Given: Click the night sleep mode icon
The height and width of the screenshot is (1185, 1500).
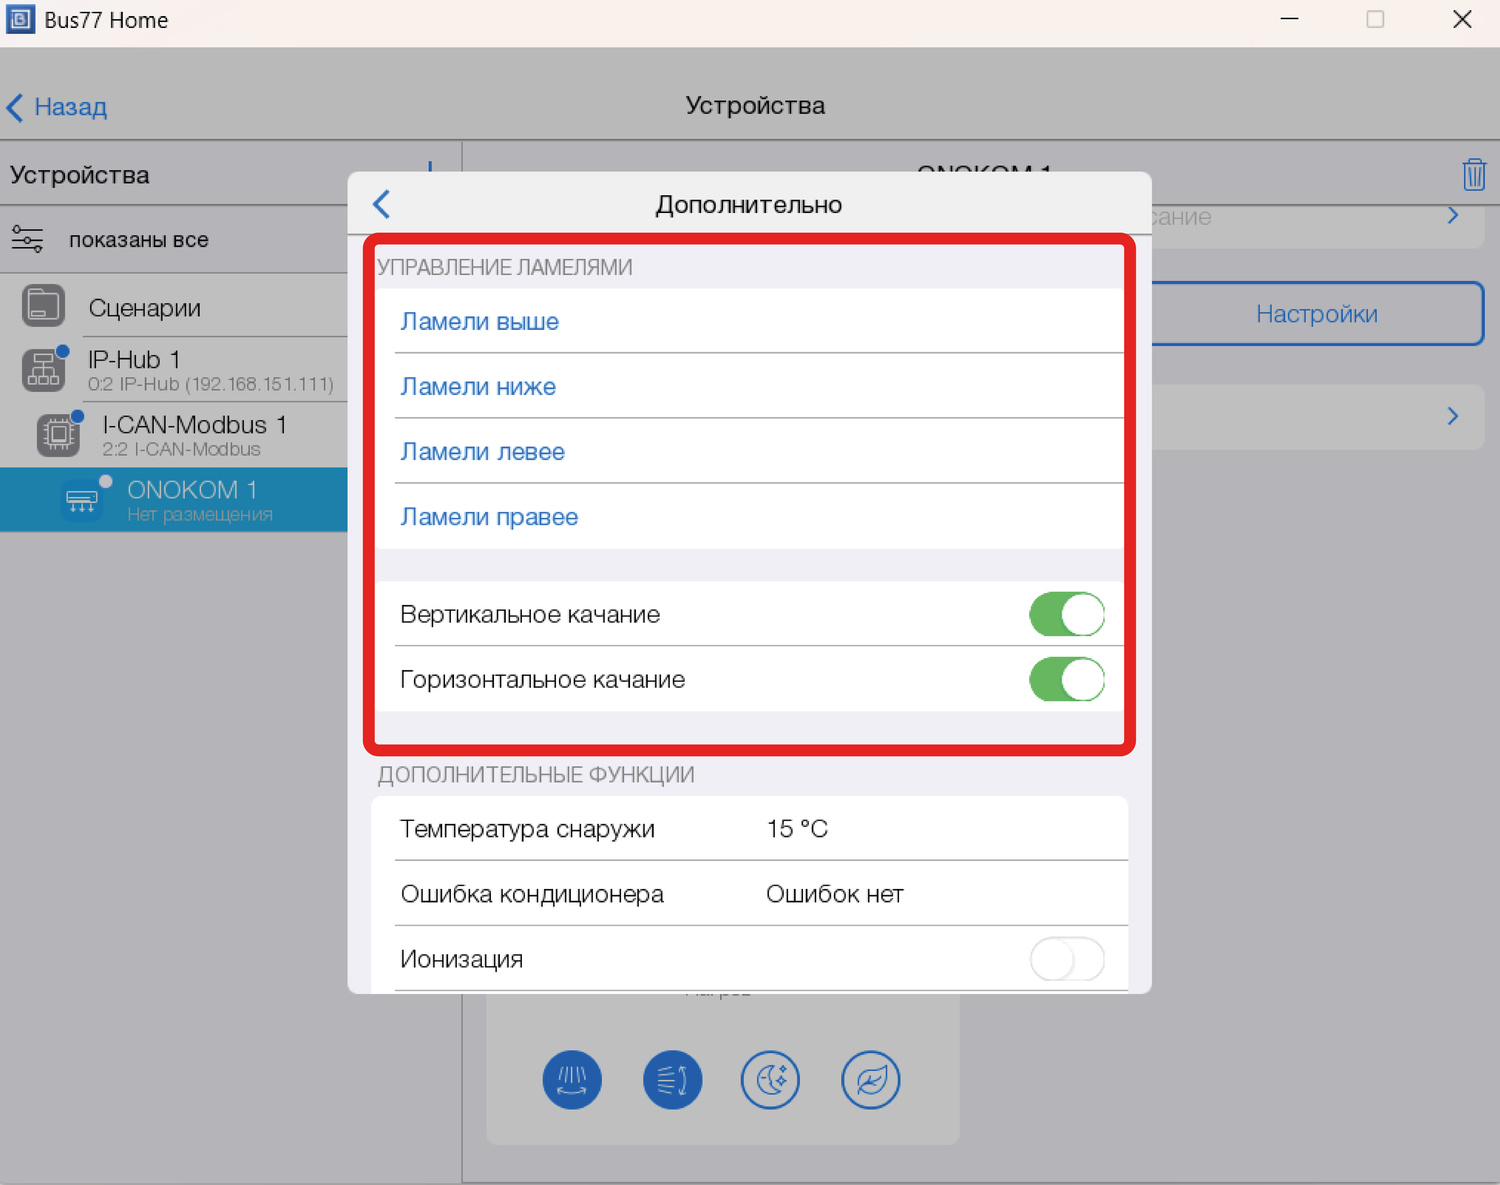Looking at the screenshot, I should (x=770, y=1080).
